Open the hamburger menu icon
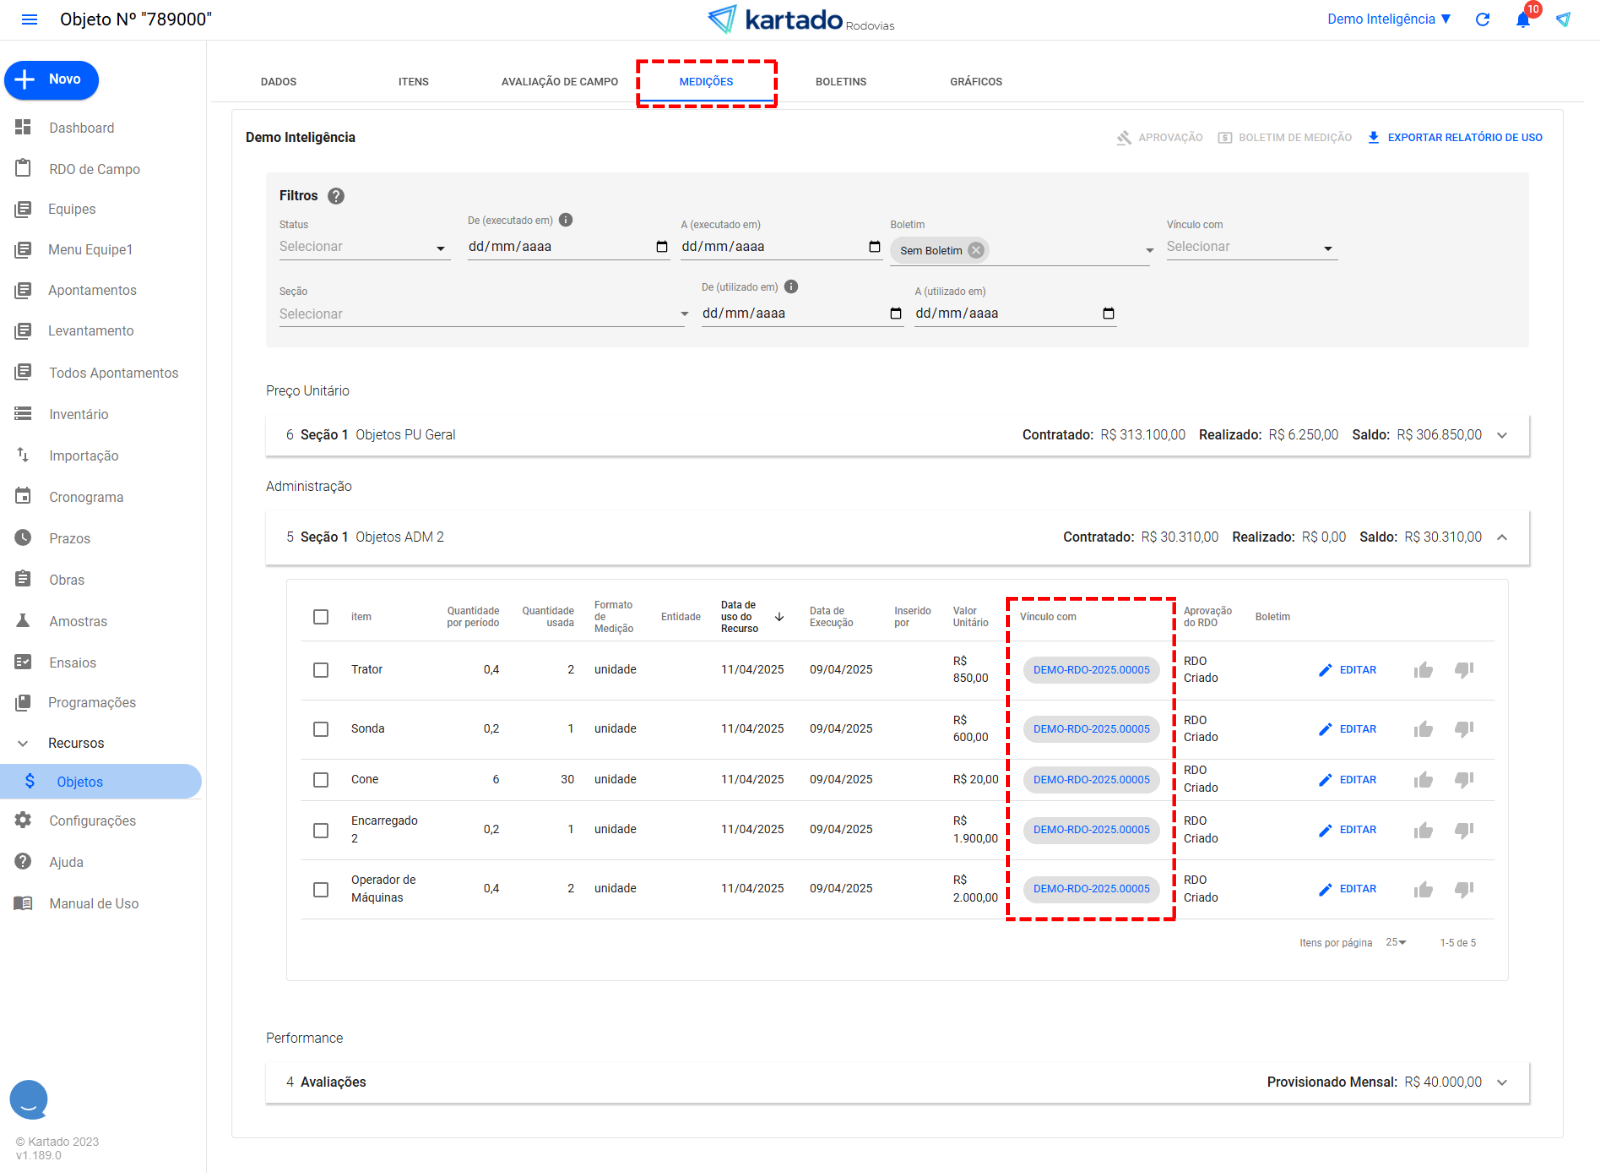Screen dimensions: 1601x1173 29,19
